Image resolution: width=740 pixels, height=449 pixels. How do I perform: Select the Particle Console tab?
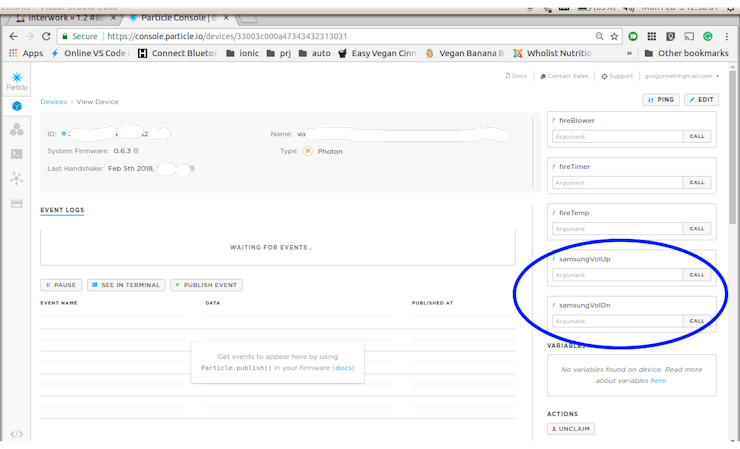point(177,18)
